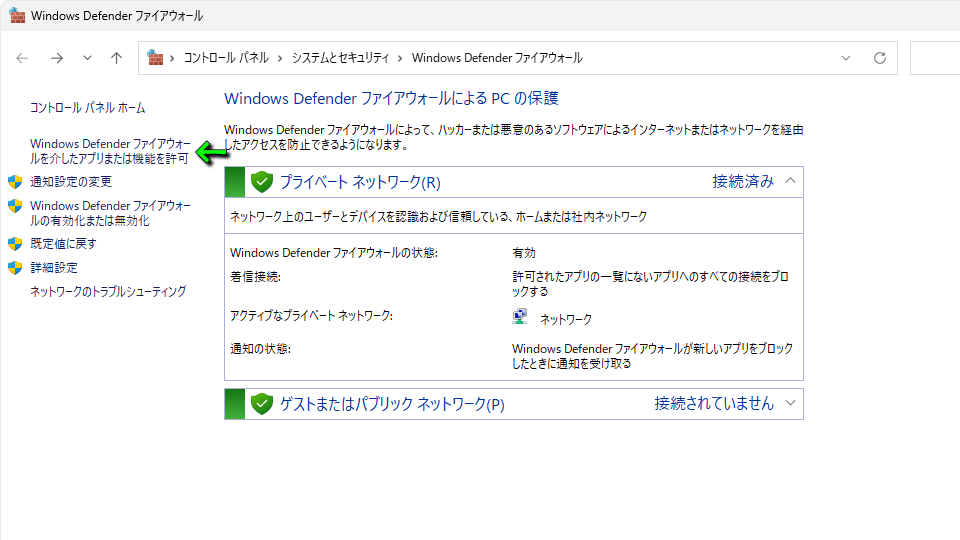Screen dimensions: 960x540
Task: Click green shield icon for プライベート ネットワーク
Action: [261, 182]
